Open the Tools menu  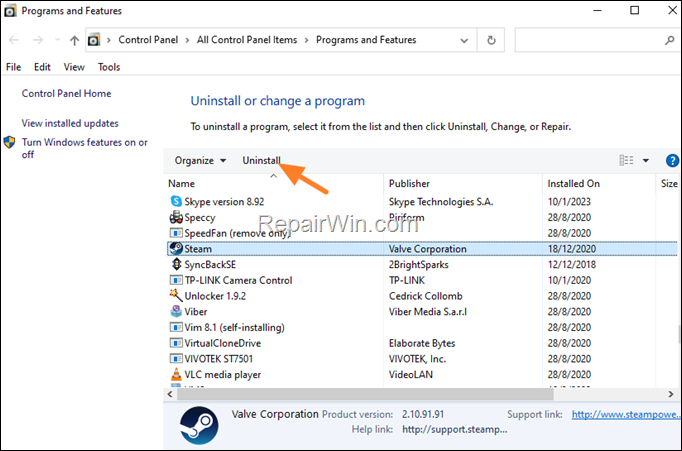[109, 67]
